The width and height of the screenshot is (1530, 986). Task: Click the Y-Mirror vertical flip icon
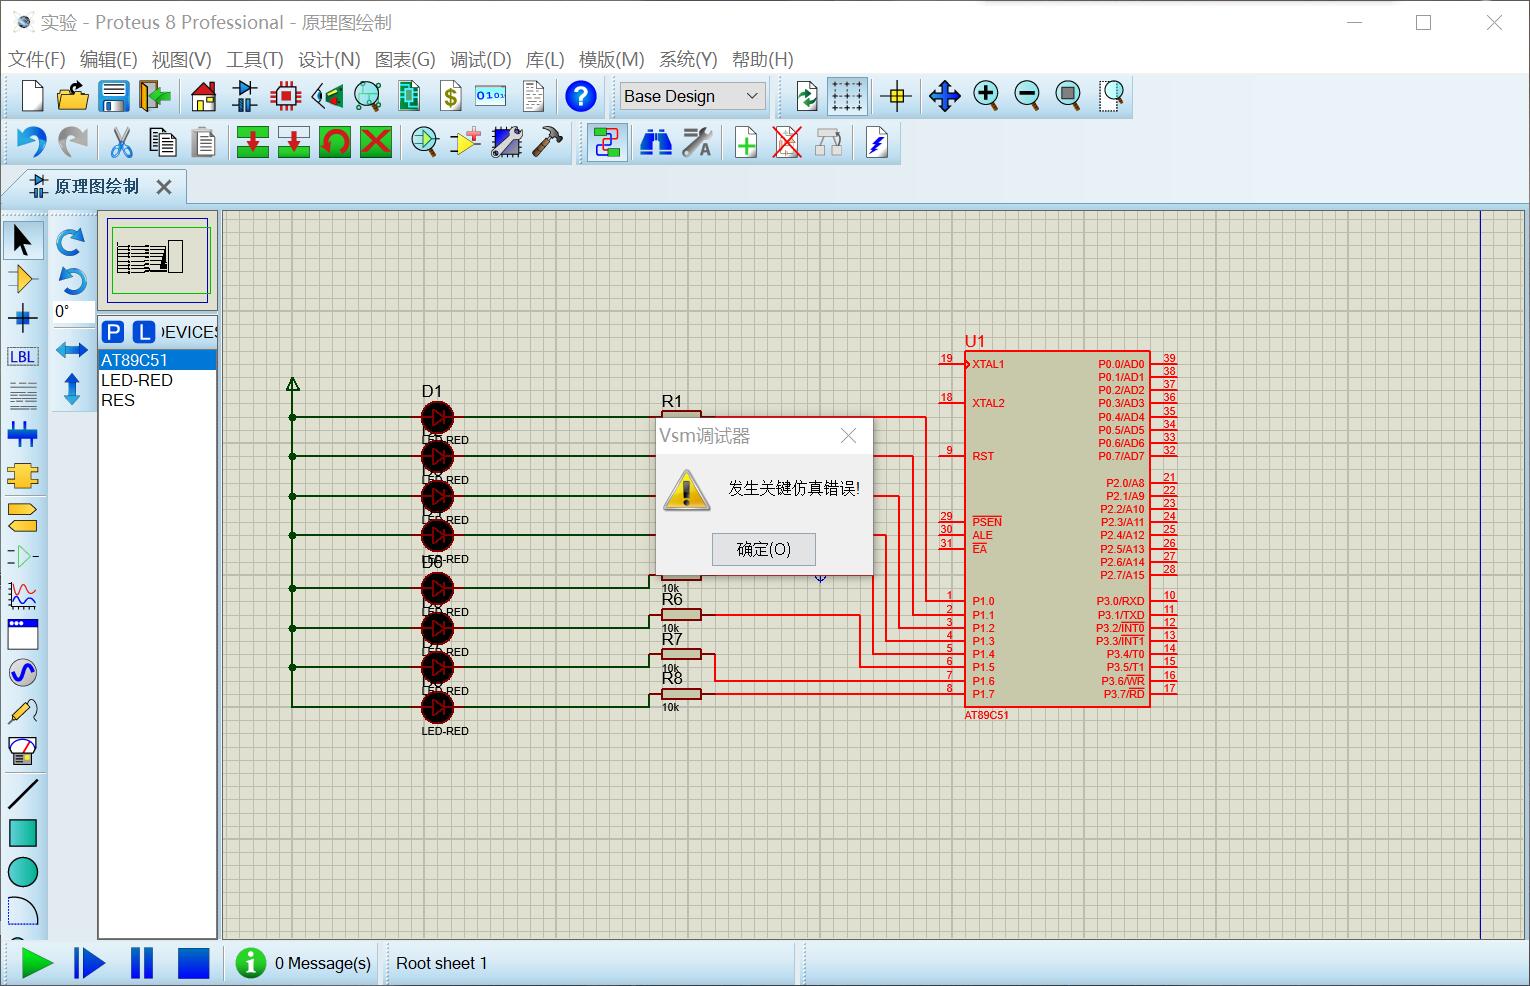[71, 388]
